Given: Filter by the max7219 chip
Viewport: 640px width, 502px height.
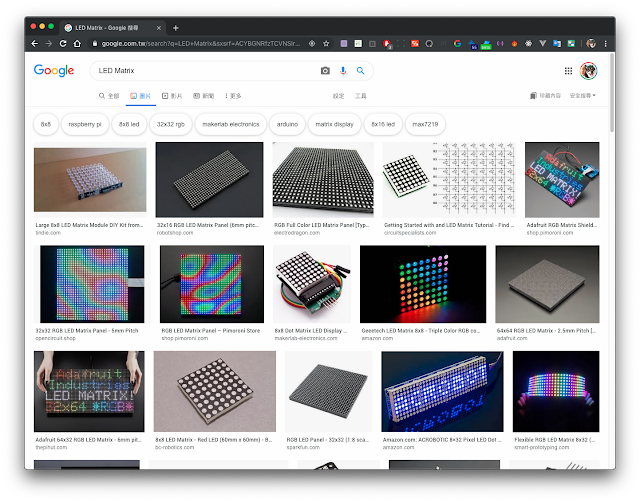Looking at the screenshot, I should click(x=425, y=124).
